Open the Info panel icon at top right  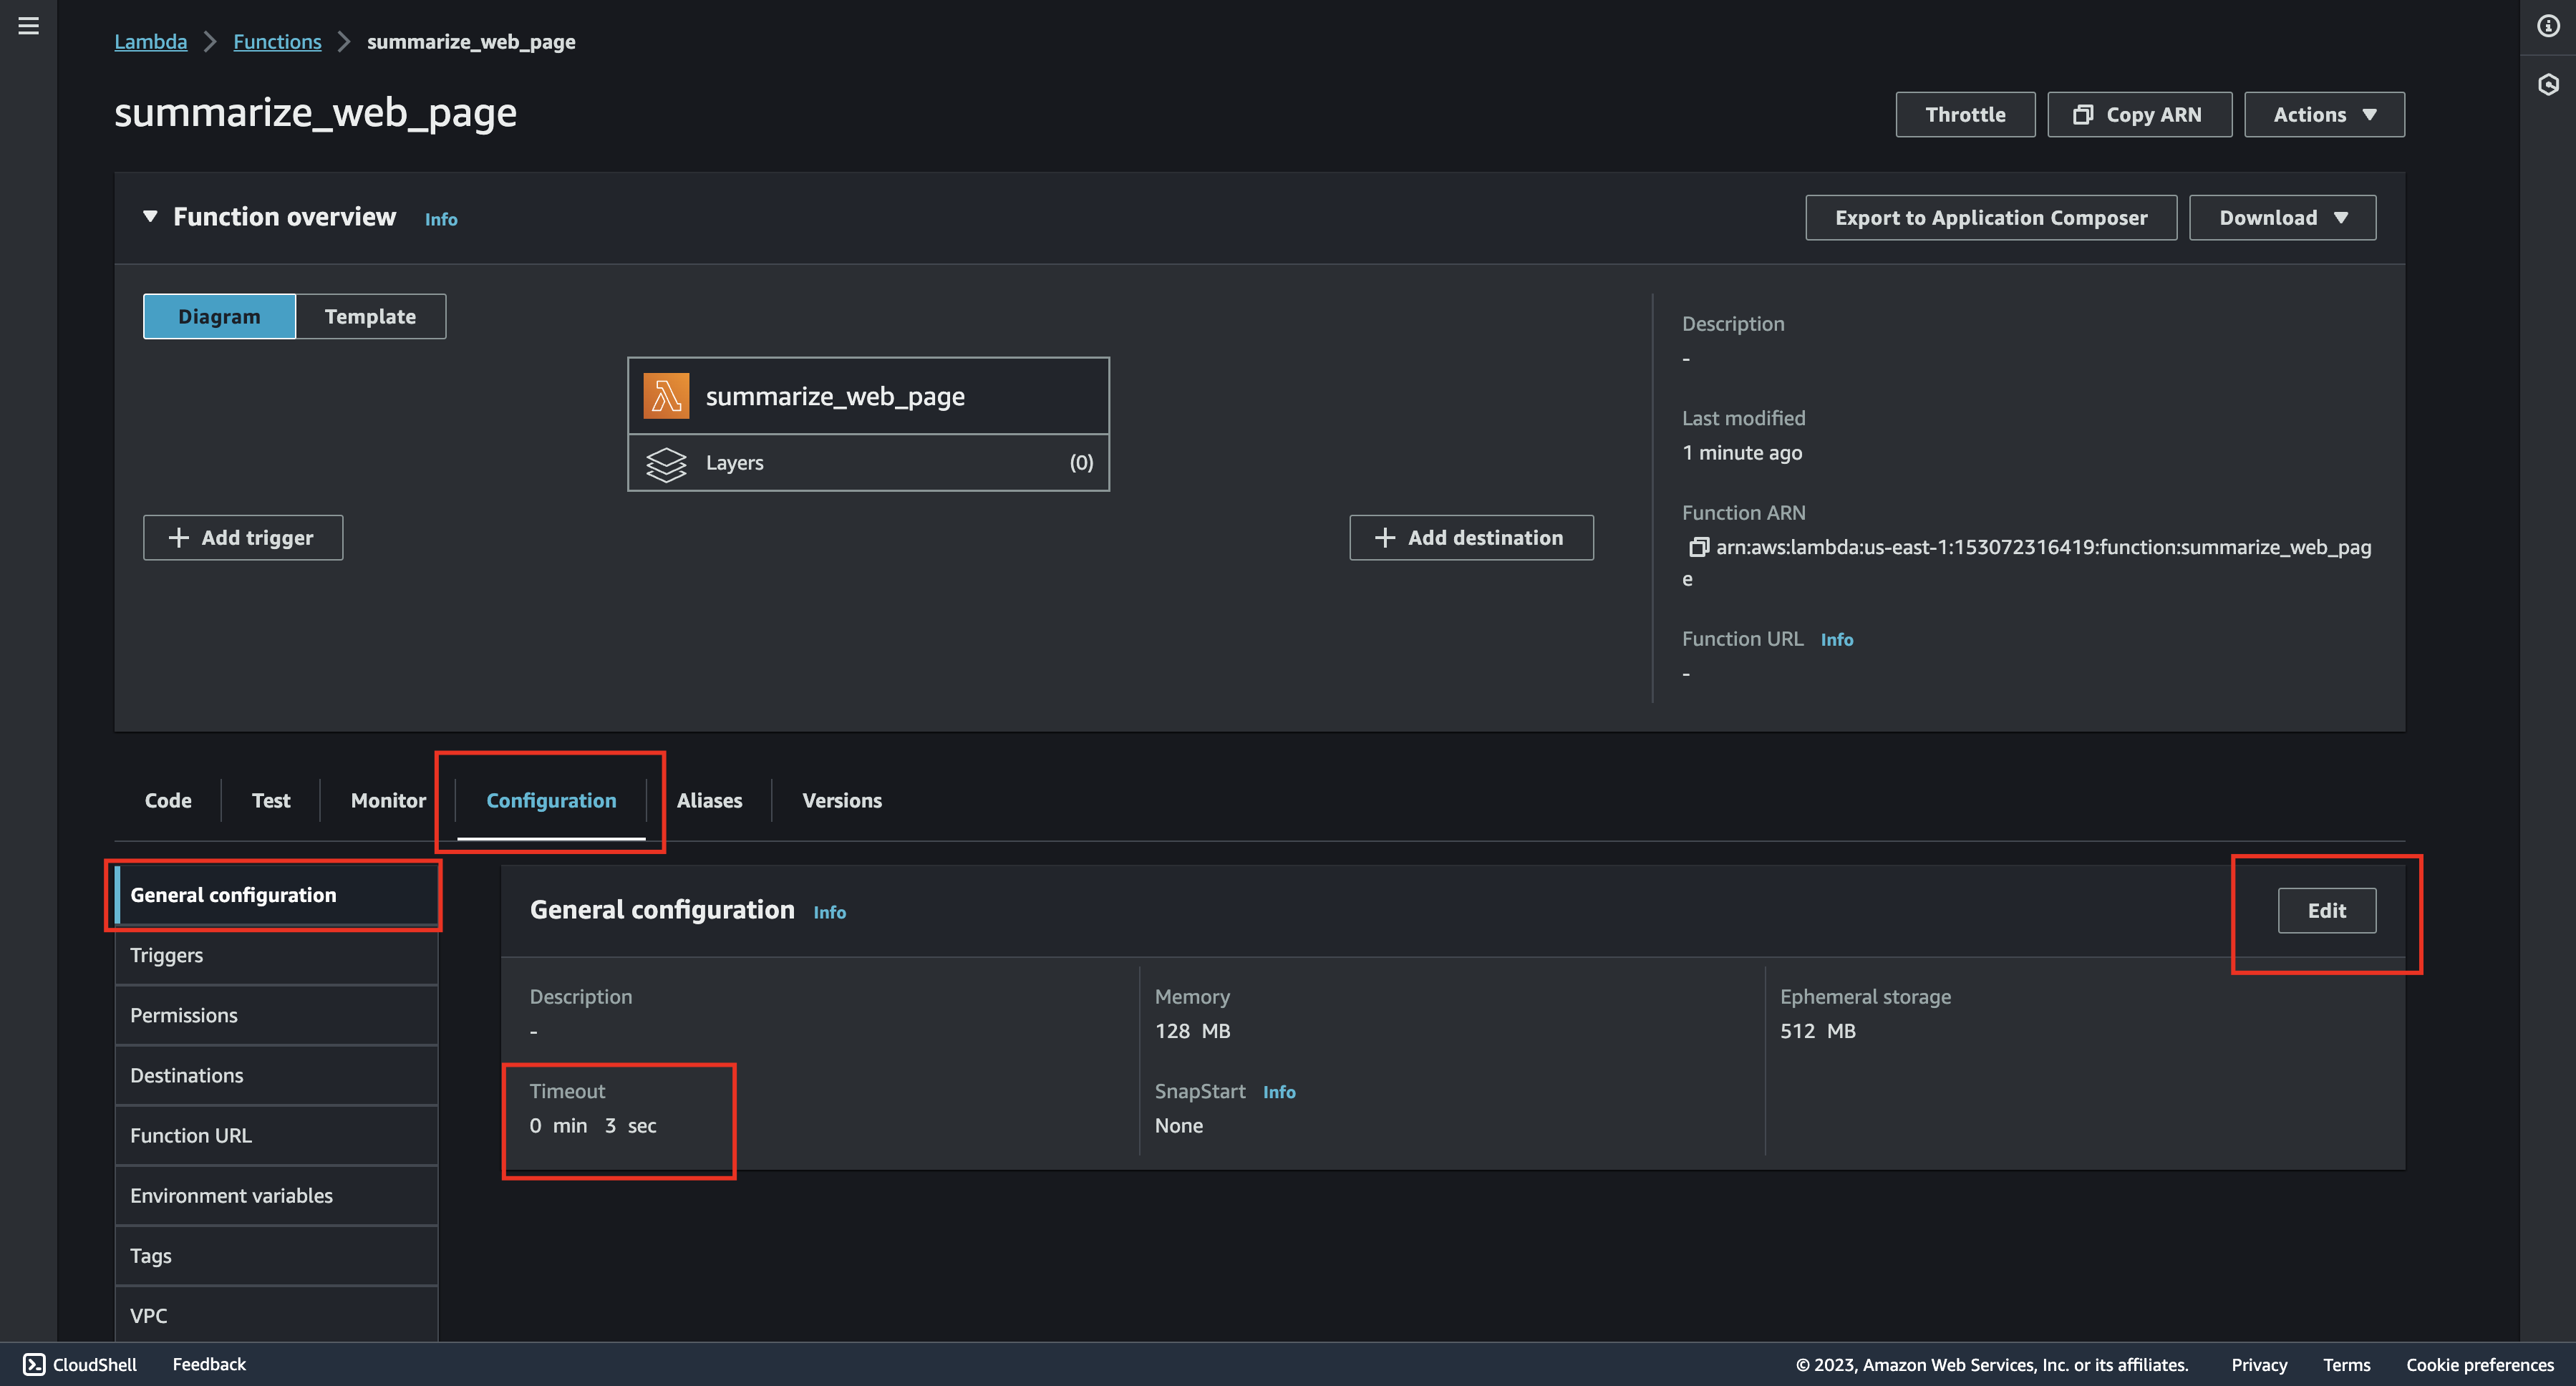pyautogui.click(x=2547, y=26)
